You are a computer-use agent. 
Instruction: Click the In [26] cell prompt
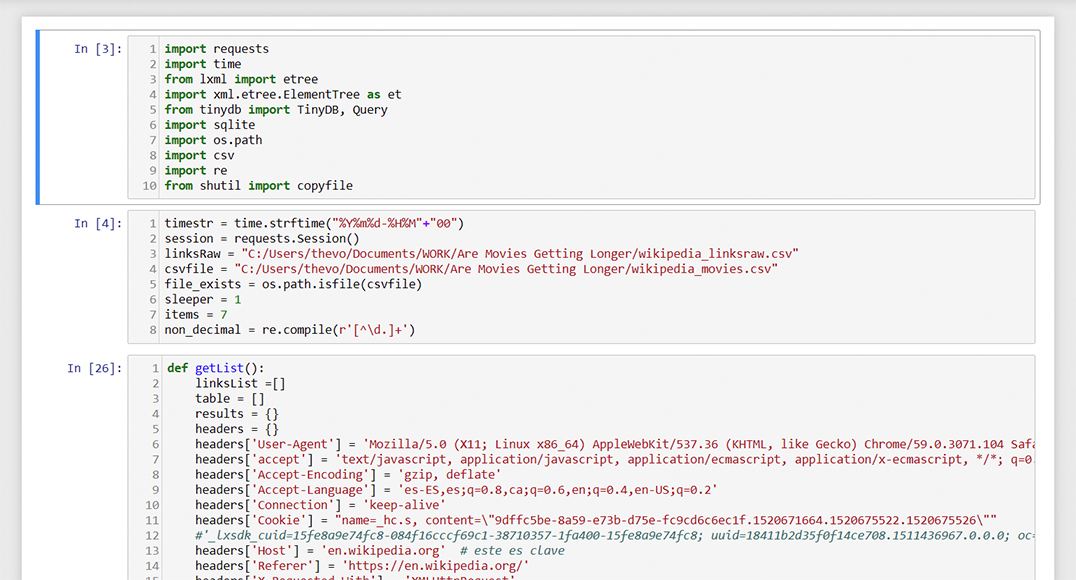[x=95, y=368]
